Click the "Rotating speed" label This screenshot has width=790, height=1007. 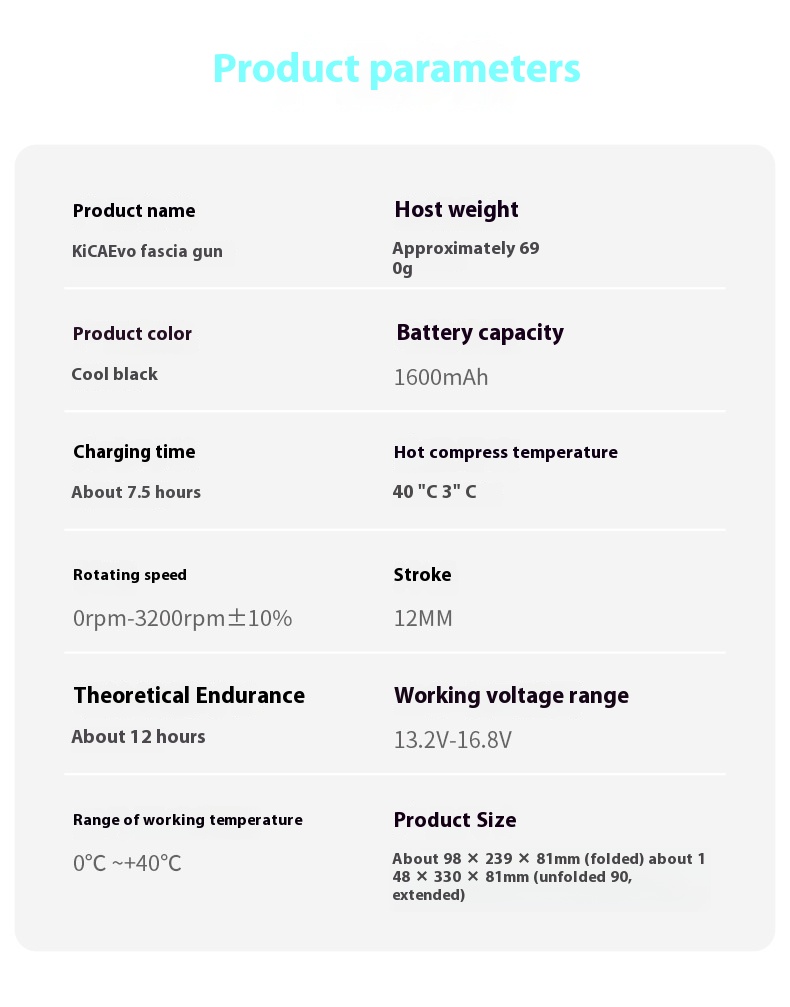coord(130,575)
